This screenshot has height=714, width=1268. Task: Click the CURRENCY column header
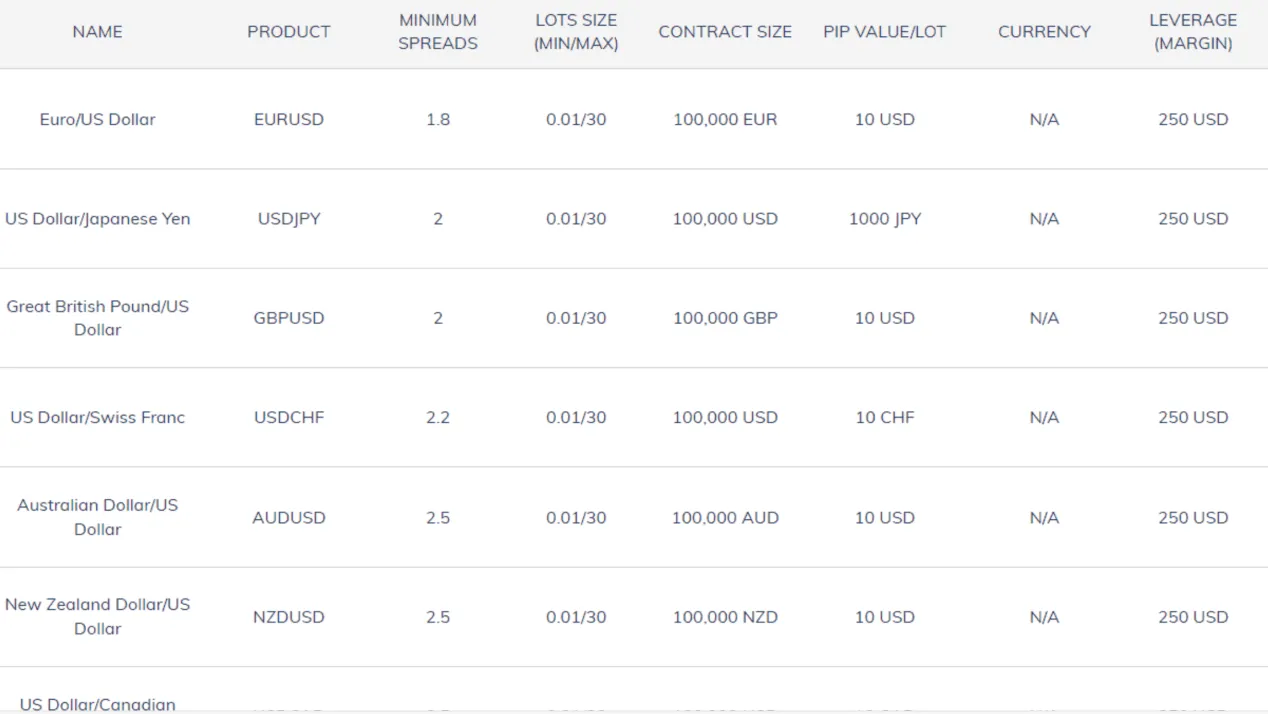1044,32
